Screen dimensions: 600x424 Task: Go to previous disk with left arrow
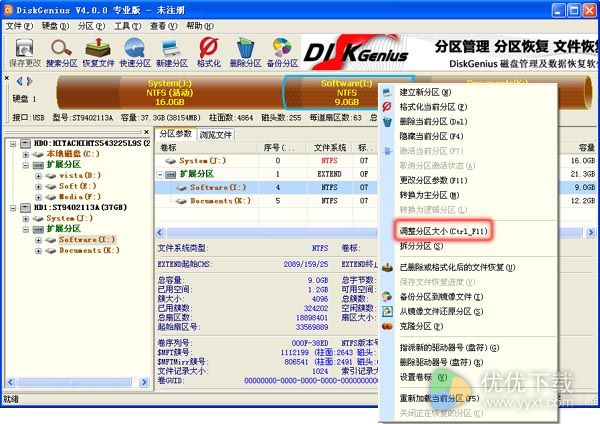[x=20, y=81]
